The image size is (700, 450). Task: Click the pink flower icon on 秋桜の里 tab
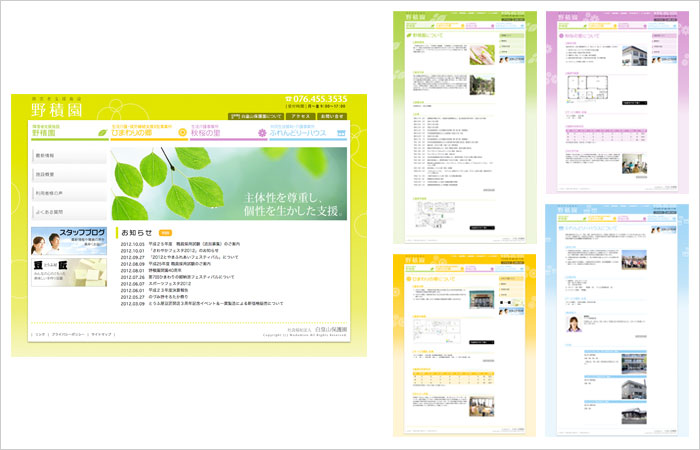coord(263,132)
